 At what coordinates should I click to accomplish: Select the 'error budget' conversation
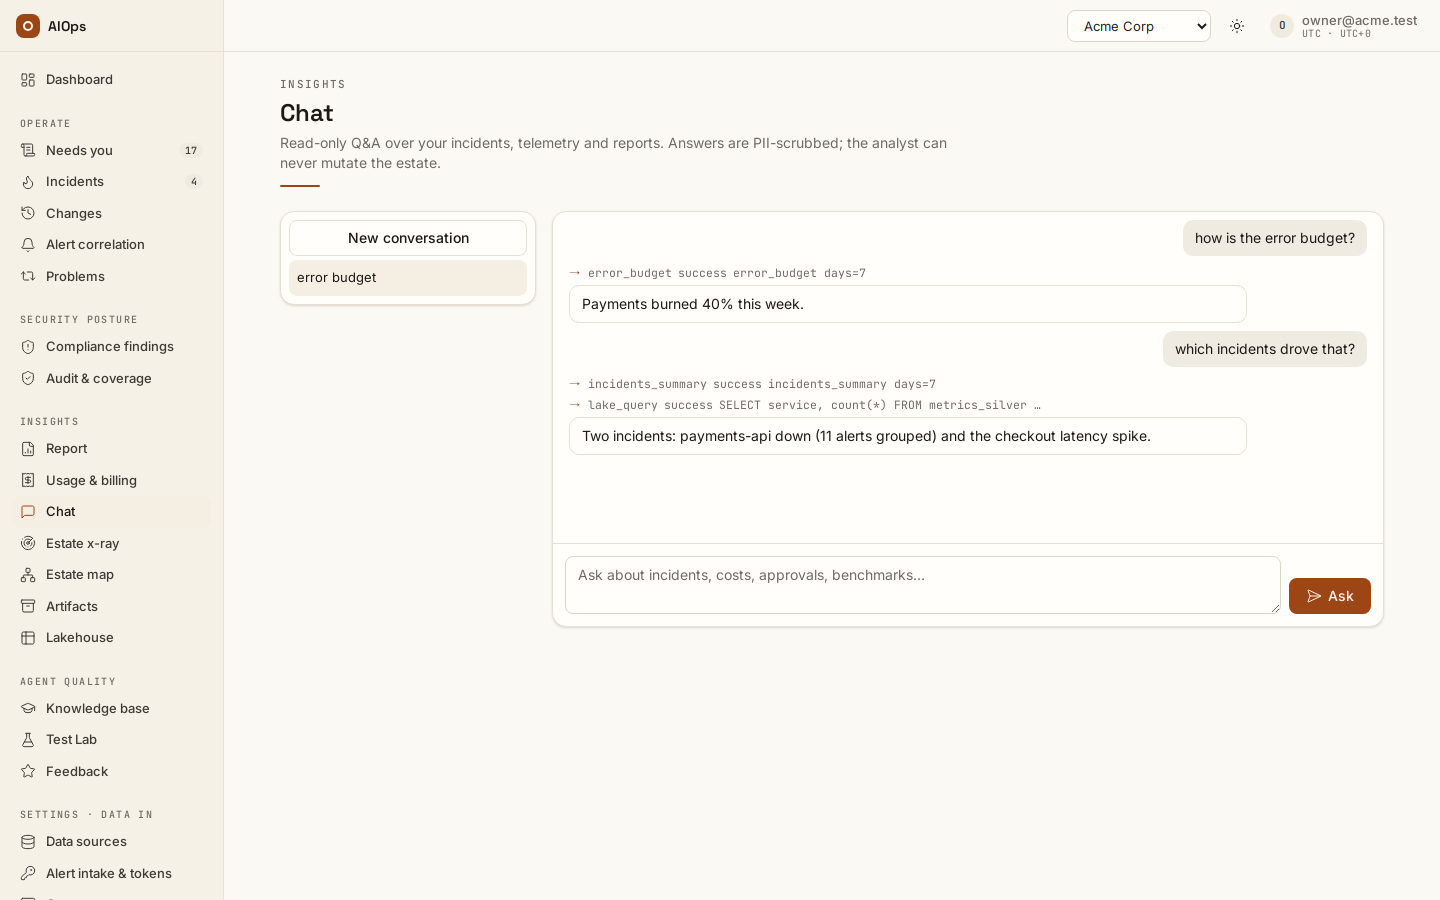coord(408,278)
